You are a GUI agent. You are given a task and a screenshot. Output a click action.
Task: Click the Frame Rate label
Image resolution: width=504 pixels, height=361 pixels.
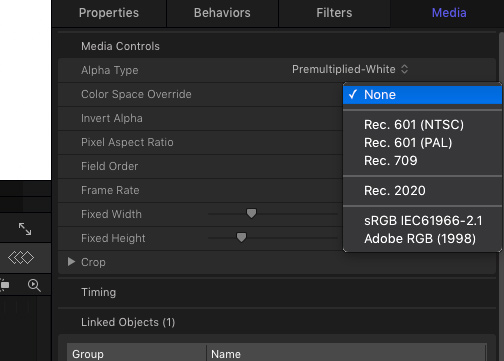[x=110, y=190]
